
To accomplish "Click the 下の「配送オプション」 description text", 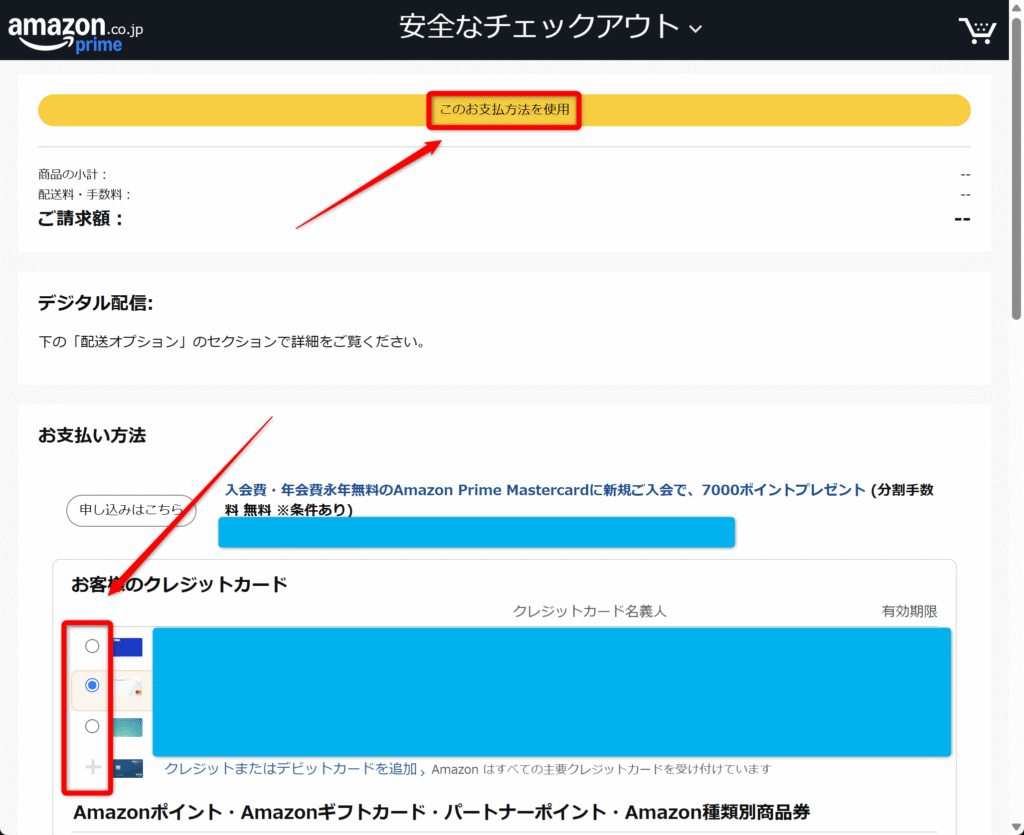I will pyautogui.click(x=232, y=341).
